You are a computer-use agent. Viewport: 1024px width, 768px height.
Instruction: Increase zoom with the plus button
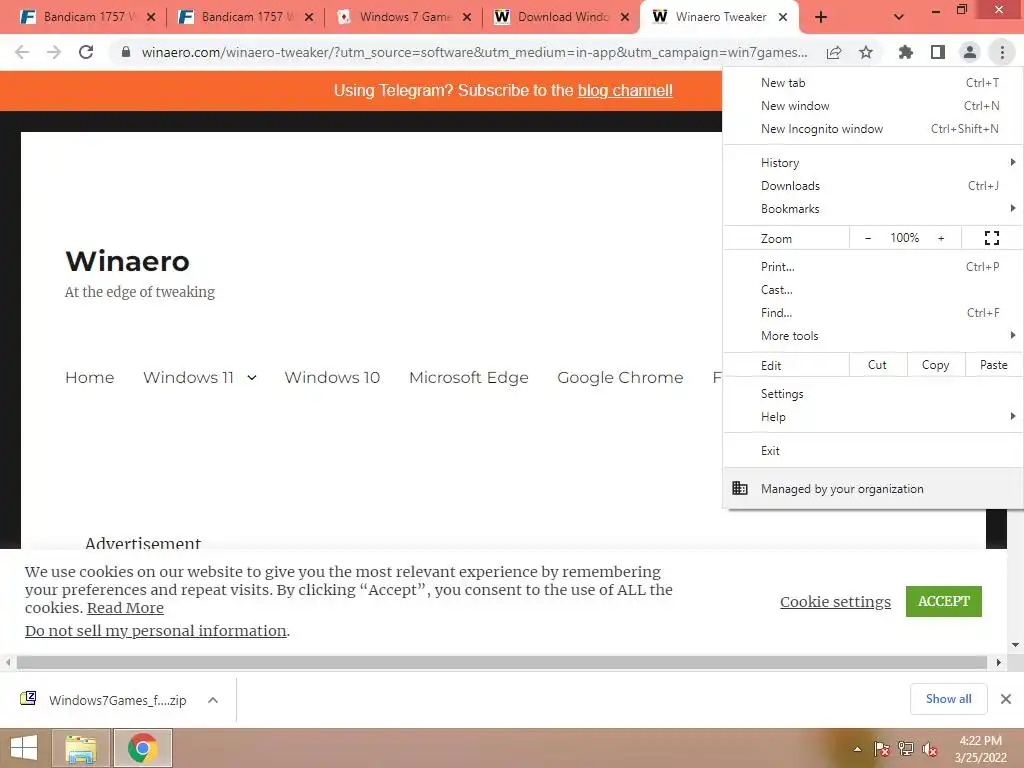click(x=941, y=238)
